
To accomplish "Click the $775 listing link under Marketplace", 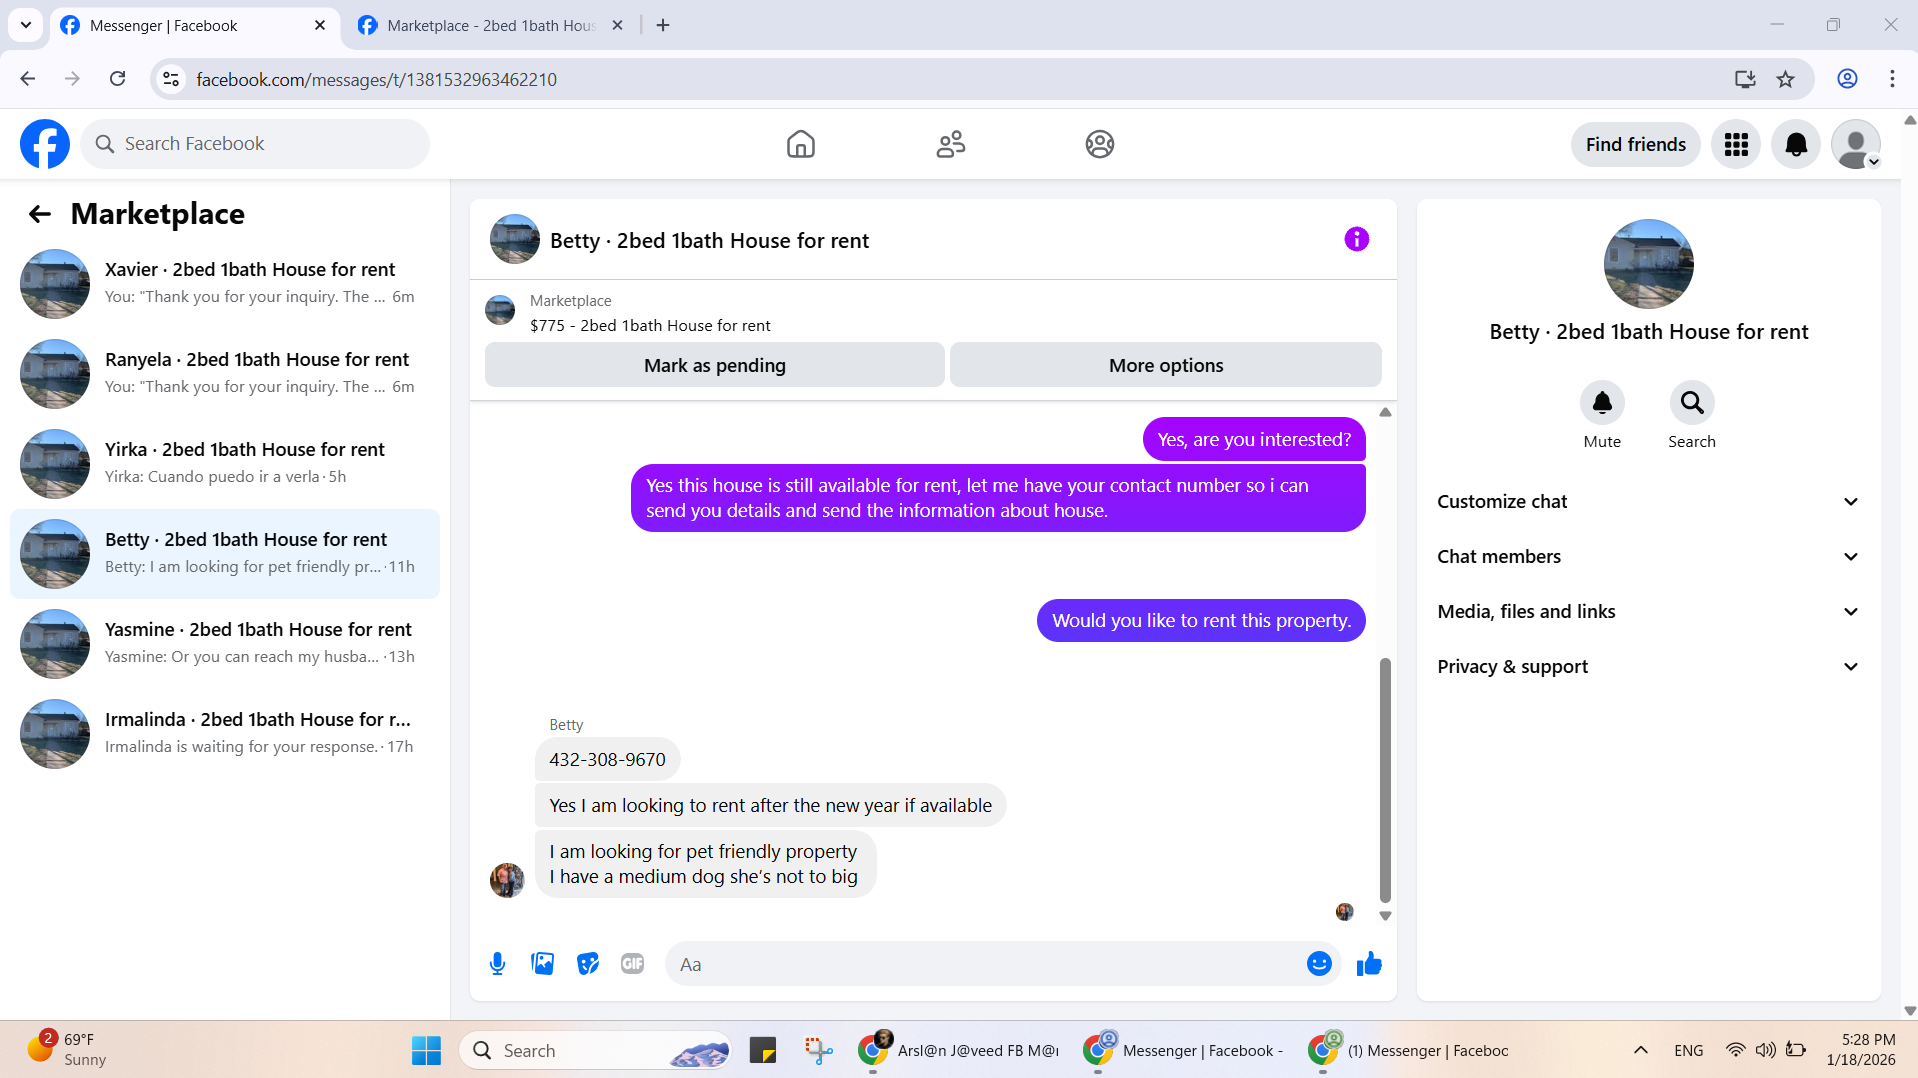I will click(650, 326).
